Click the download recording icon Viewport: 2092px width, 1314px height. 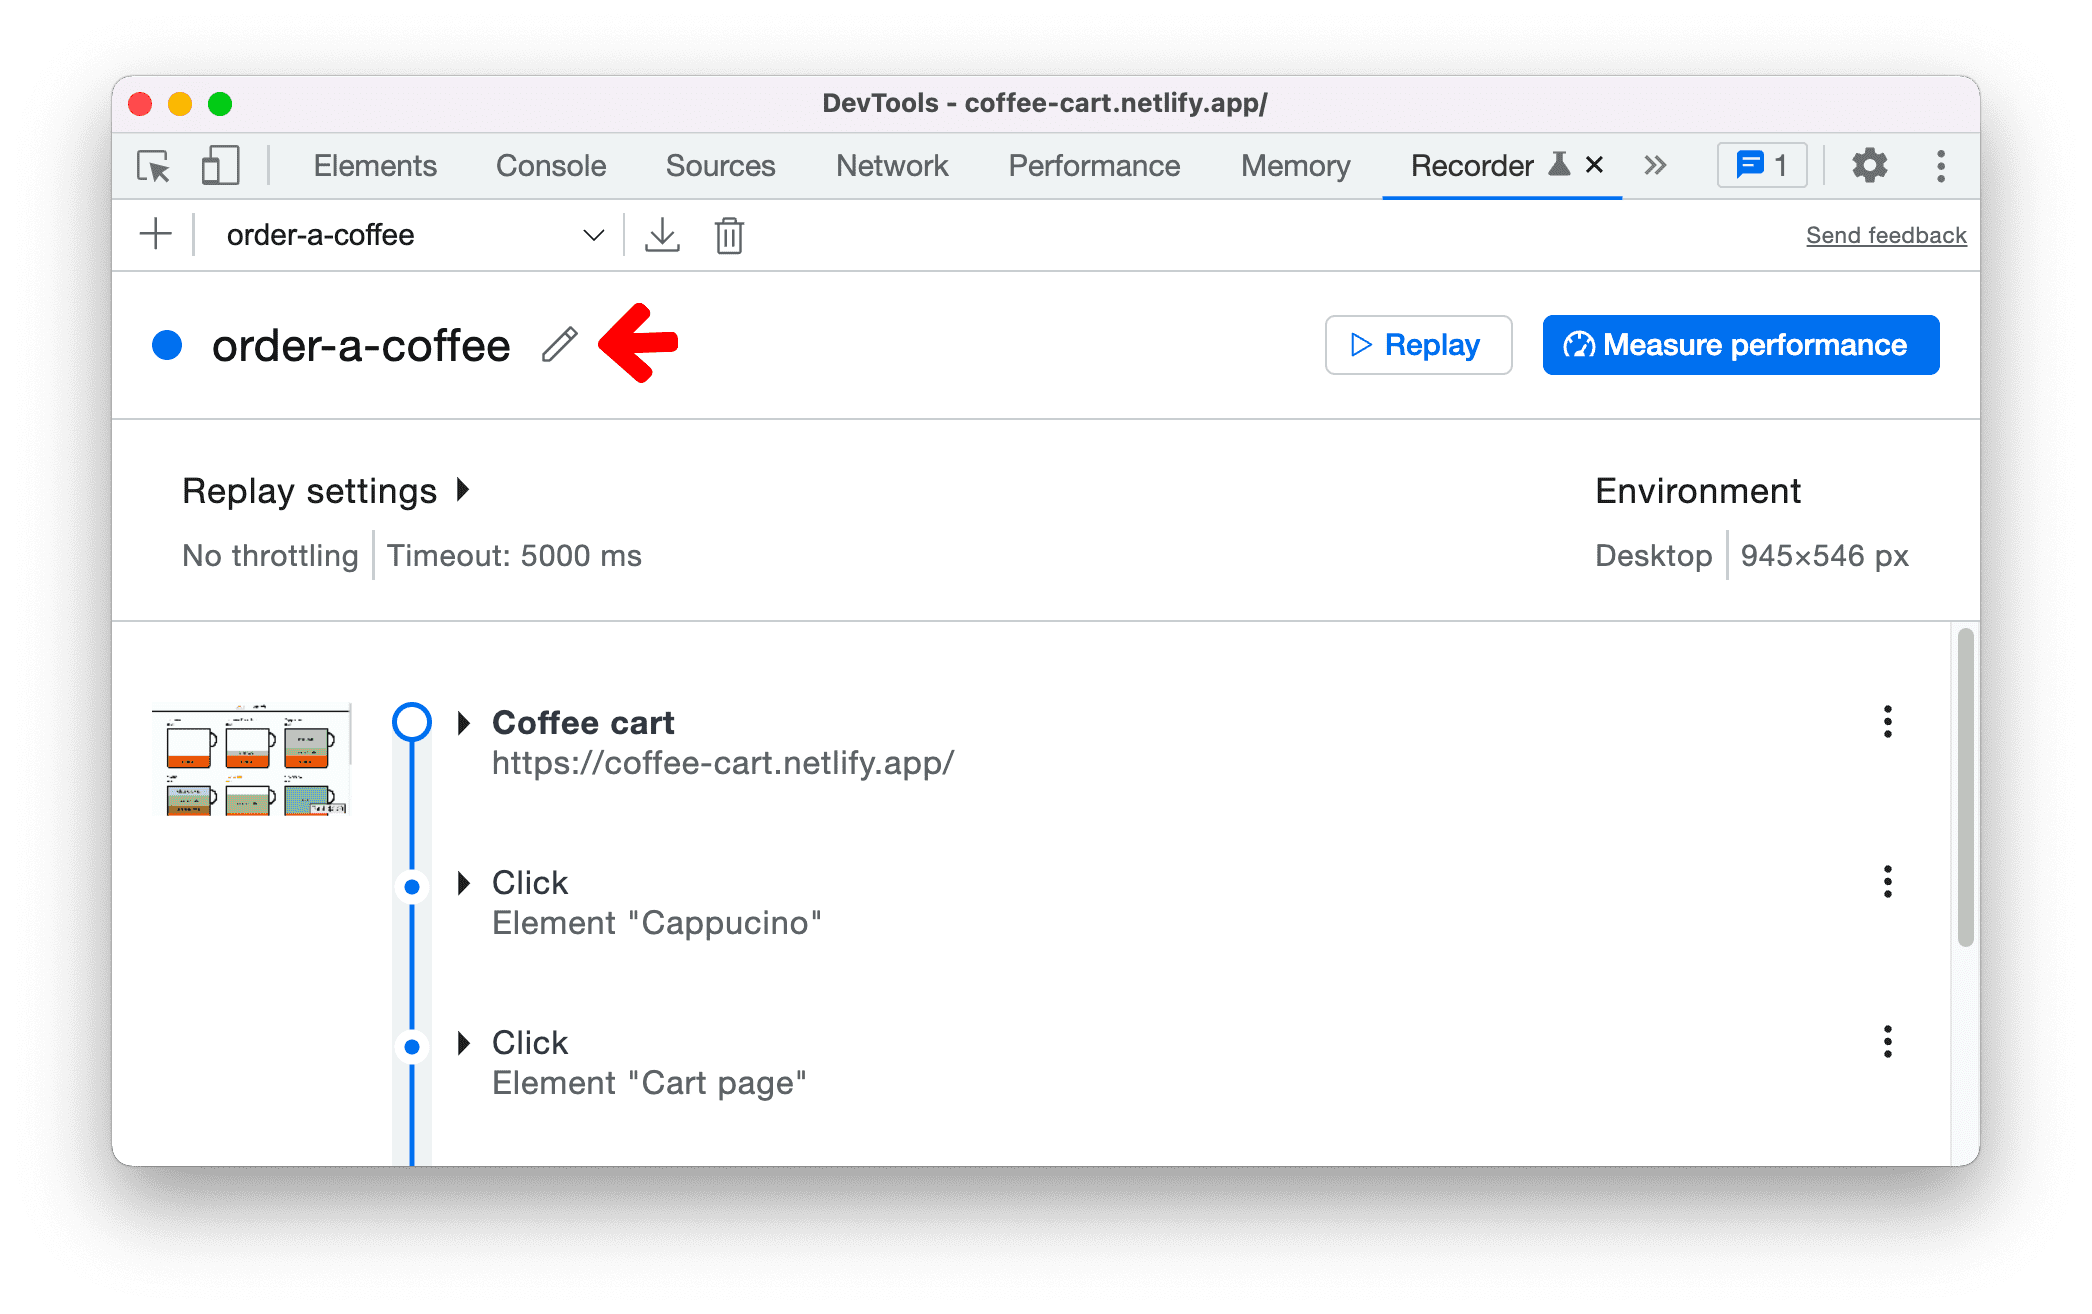click(x=662, y=233)
